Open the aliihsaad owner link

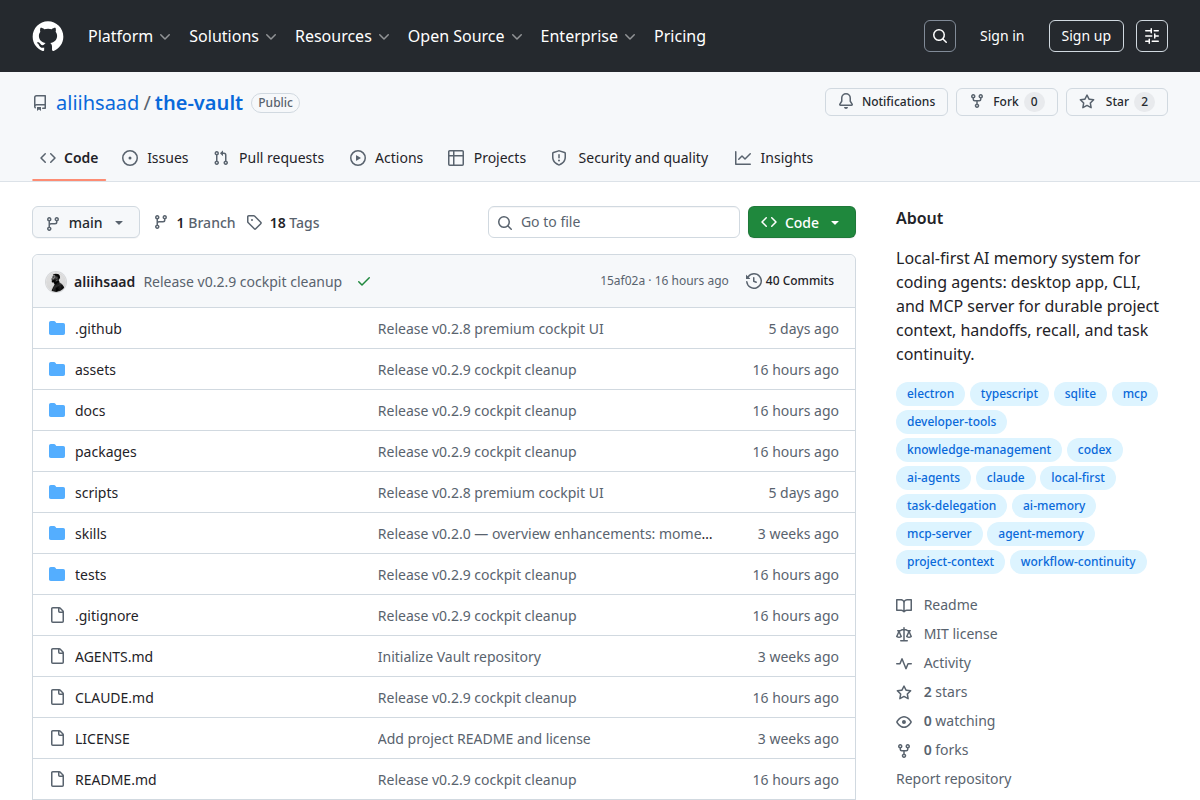pyautogui.click(x=97, y=103)
